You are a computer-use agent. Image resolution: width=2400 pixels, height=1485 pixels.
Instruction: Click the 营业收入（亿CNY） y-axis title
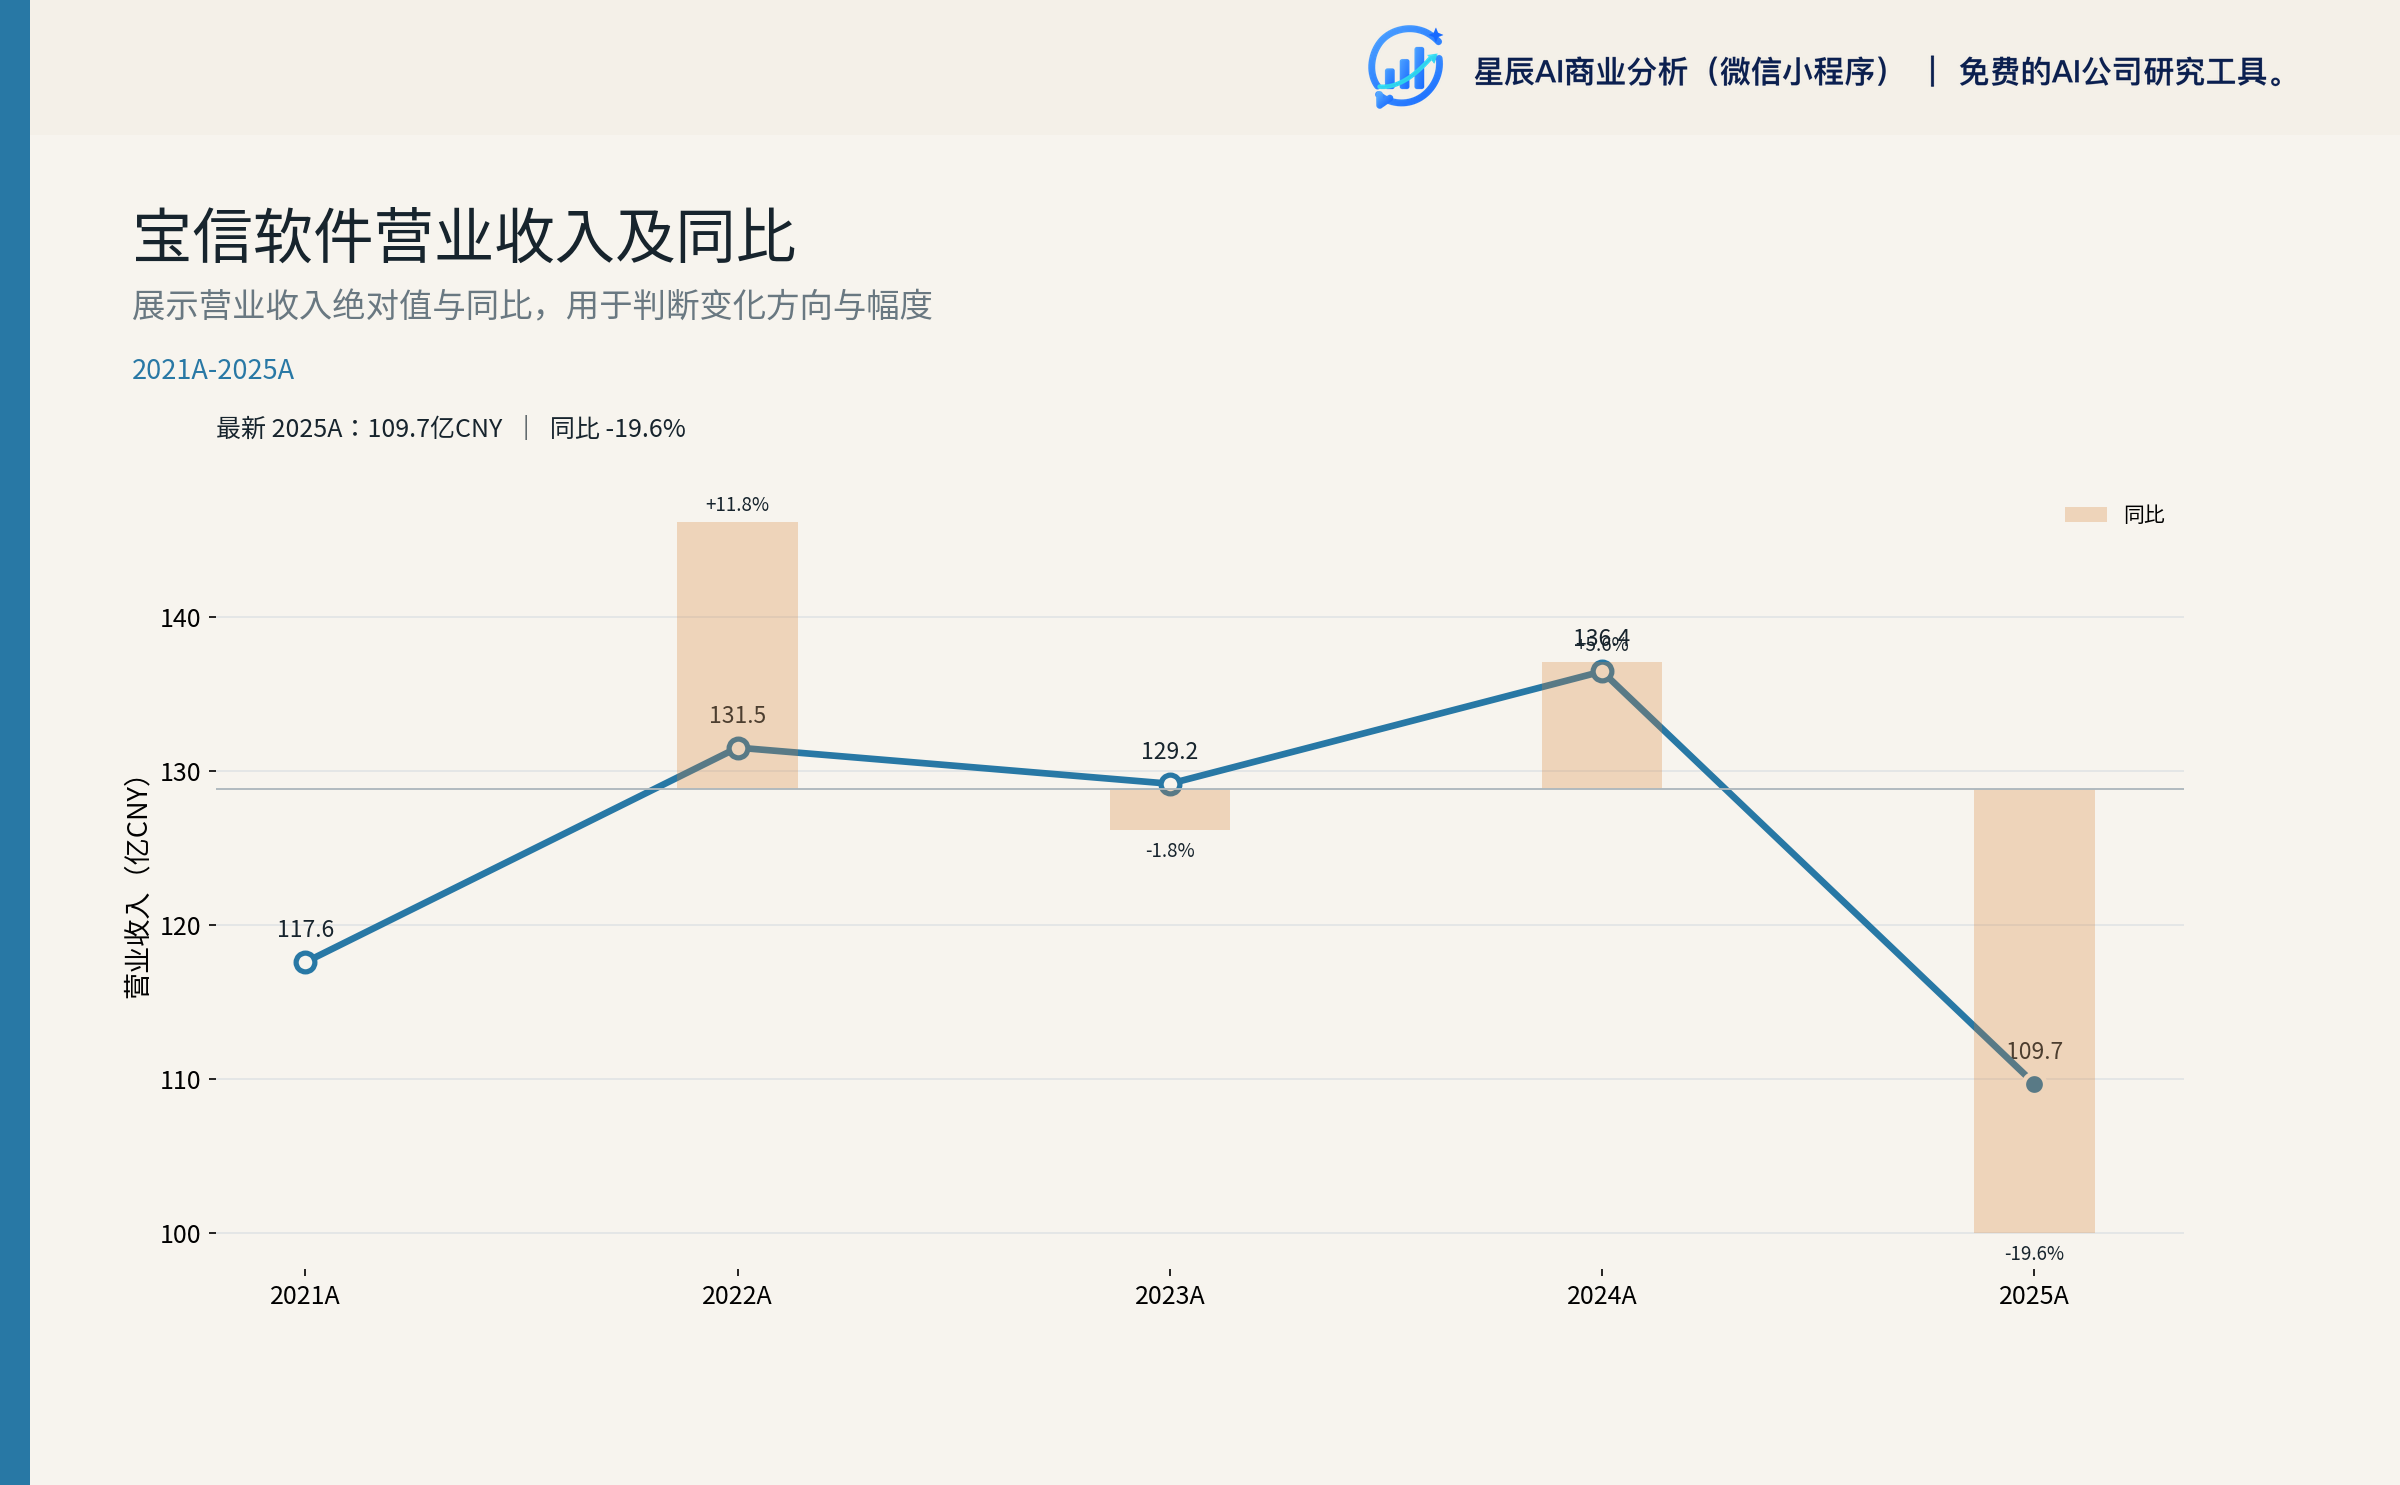[x=137, y=887]
